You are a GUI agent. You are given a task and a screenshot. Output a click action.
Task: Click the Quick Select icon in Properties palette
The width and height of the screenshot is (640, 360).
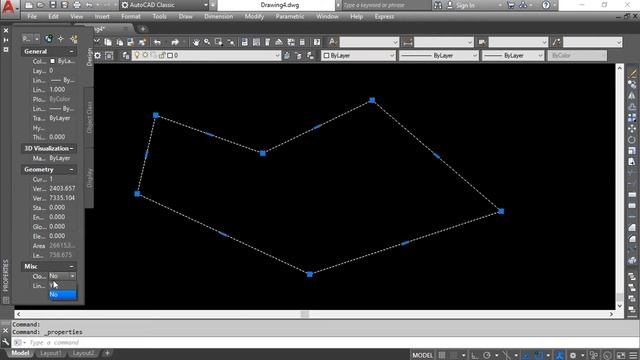click(x=74, y=39)
